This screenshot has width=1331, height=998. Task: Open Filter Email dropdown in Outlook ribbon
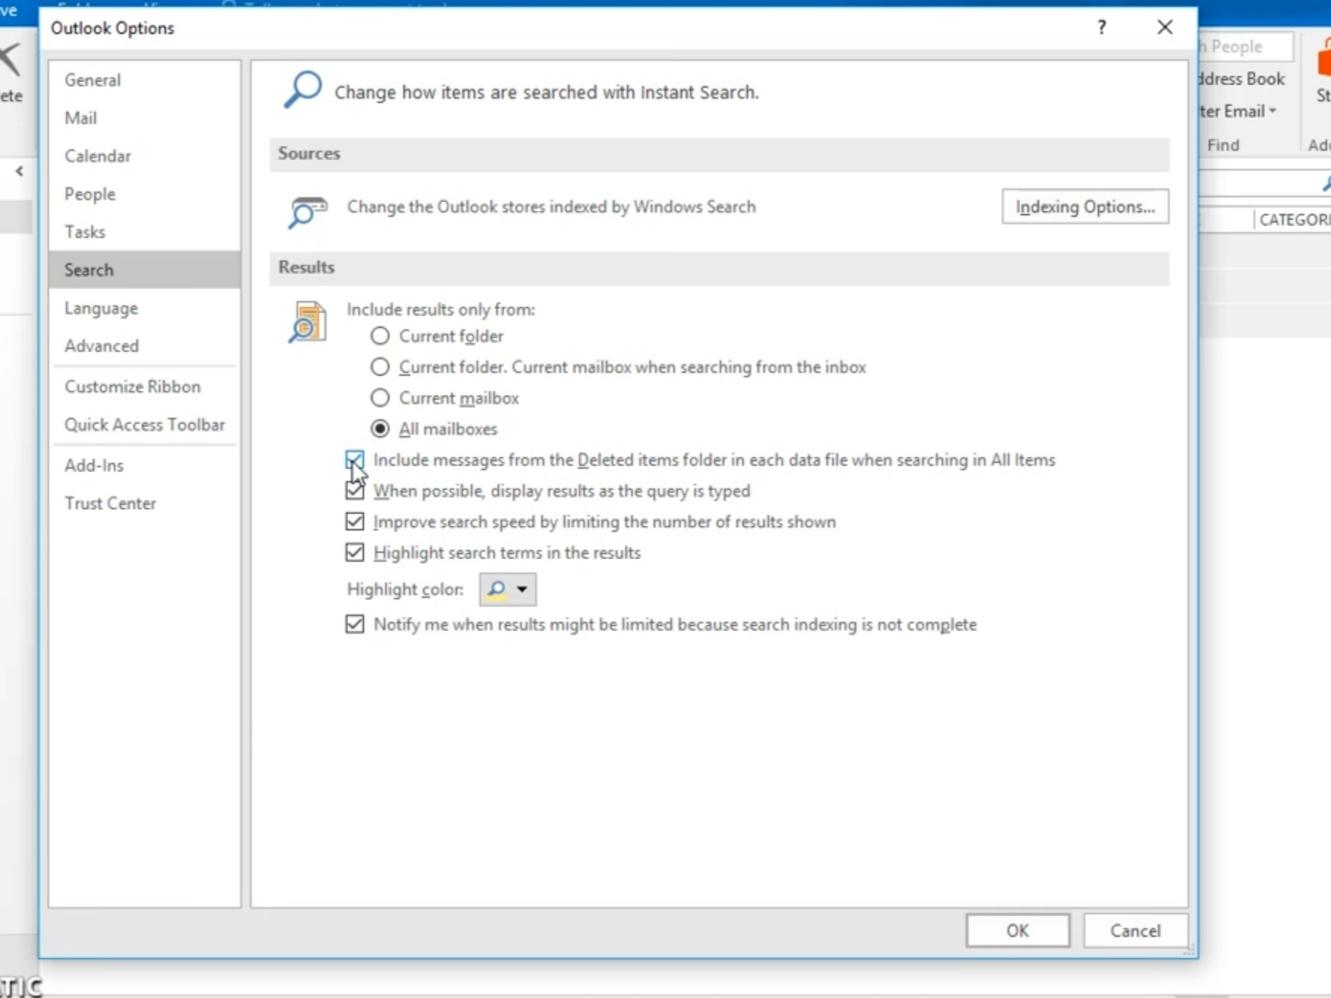[x=1238, y=111]
